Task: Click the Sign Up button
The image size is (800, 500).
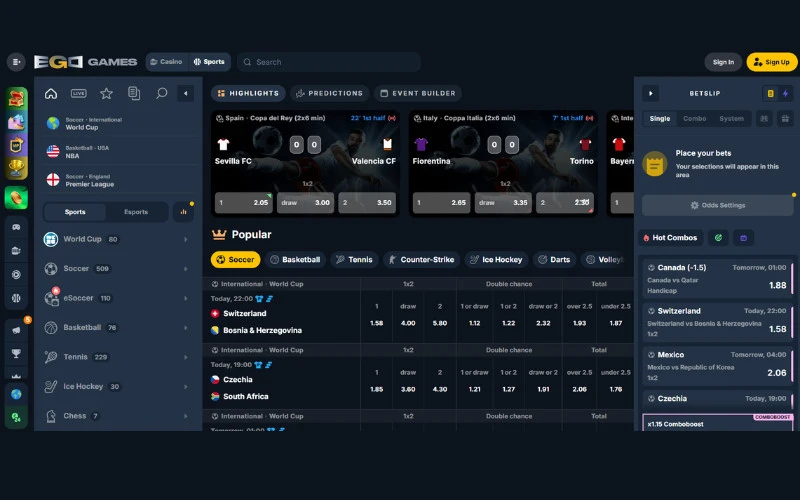Action: click(x=771, y=62)
